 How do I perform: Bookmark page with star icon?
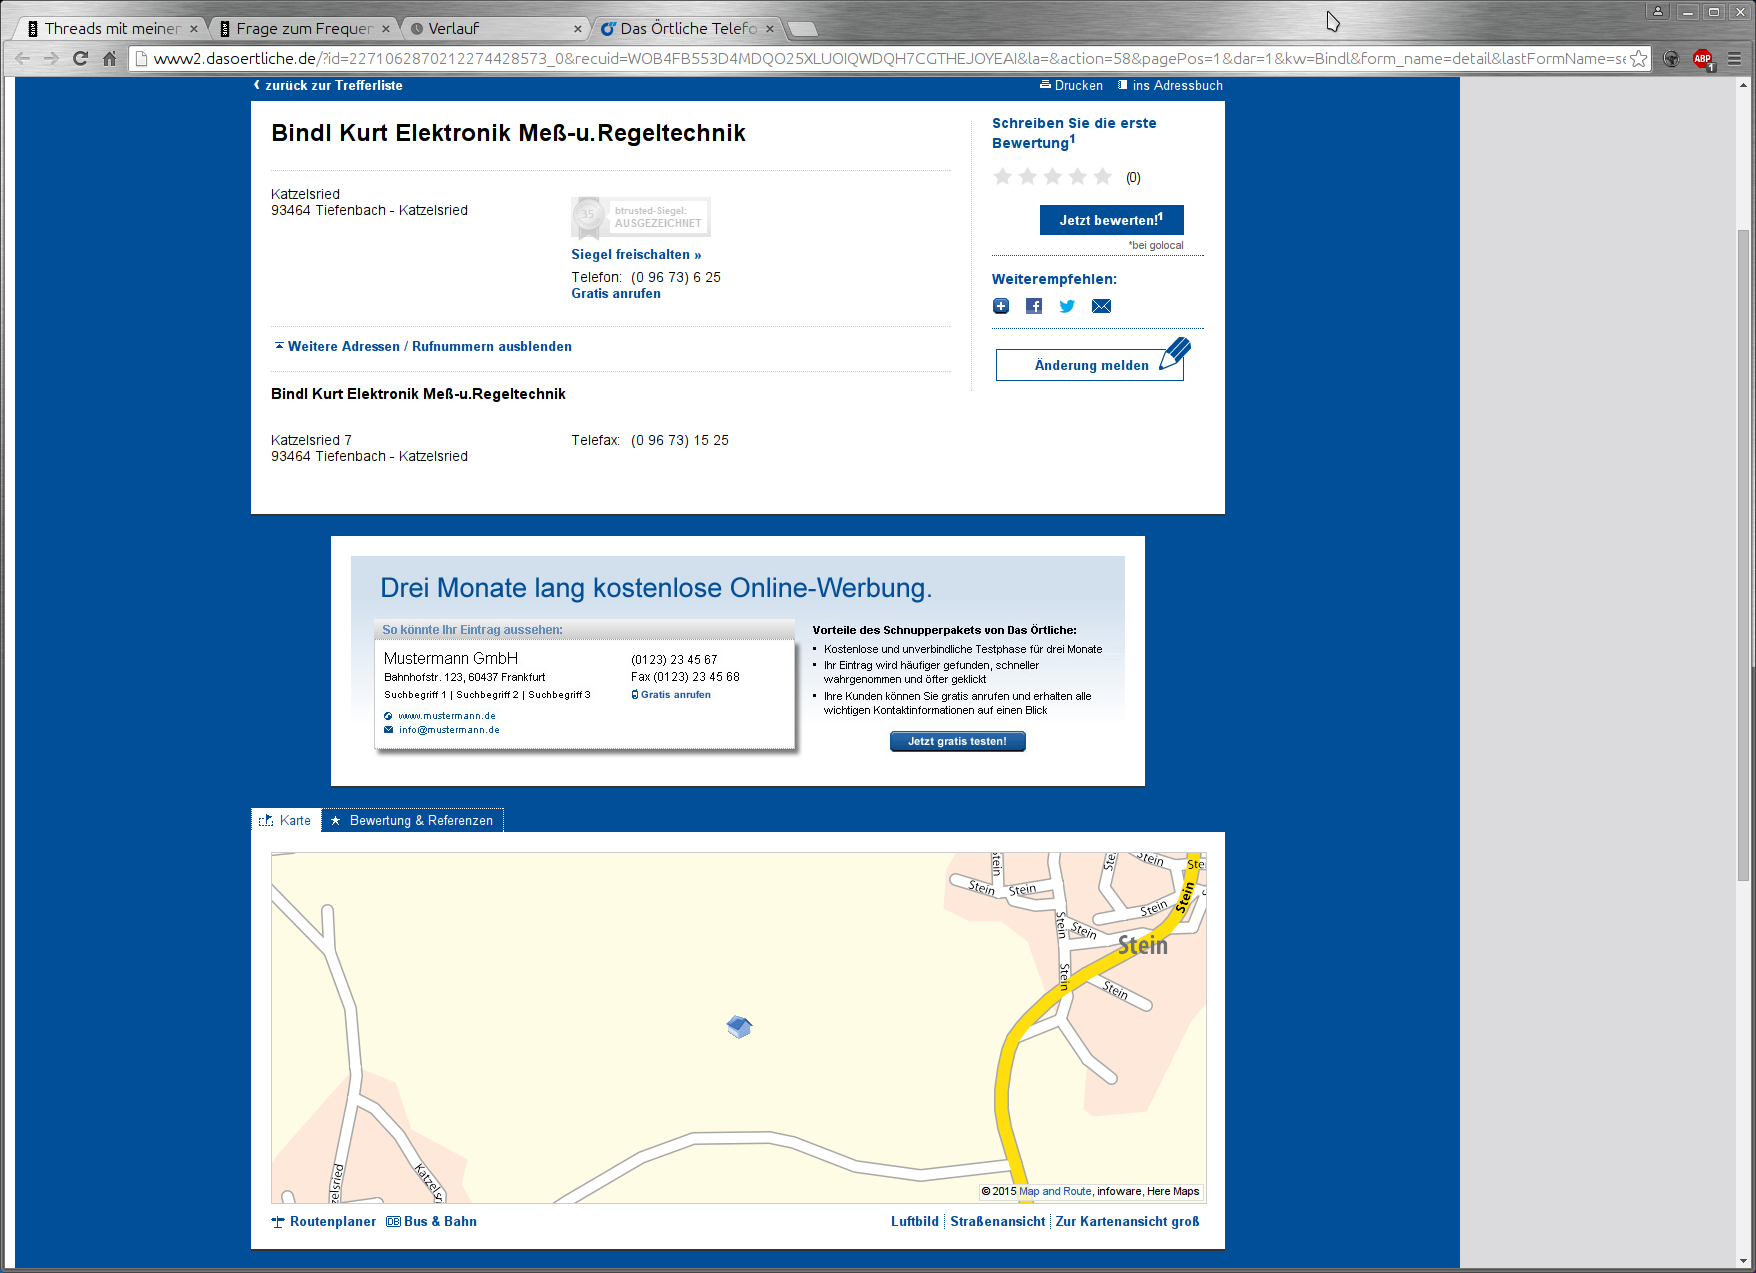1638,59
